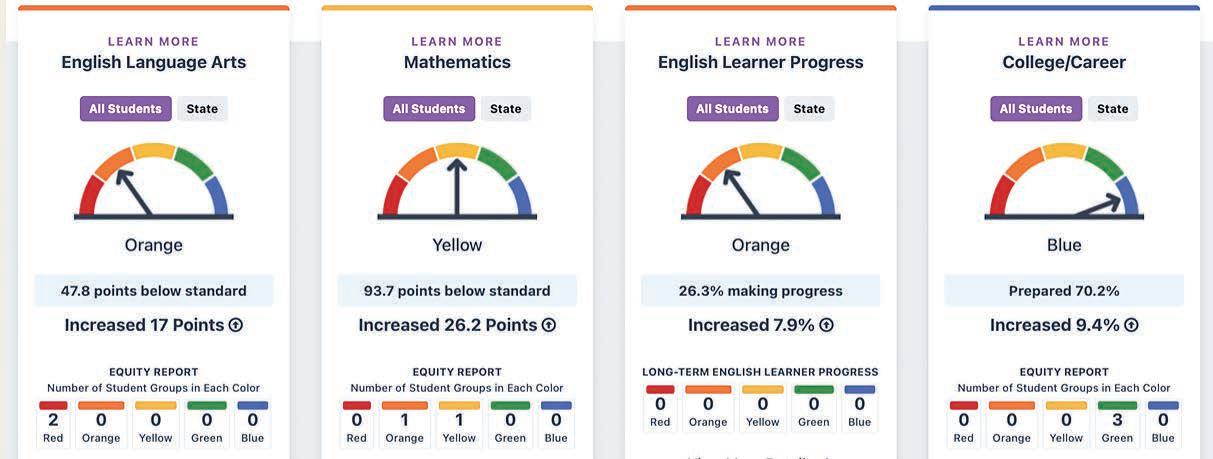Toggle State view in Mathematics card
Image resolution: width=1213 pixels, height=459 pixels.
(505, 109)
